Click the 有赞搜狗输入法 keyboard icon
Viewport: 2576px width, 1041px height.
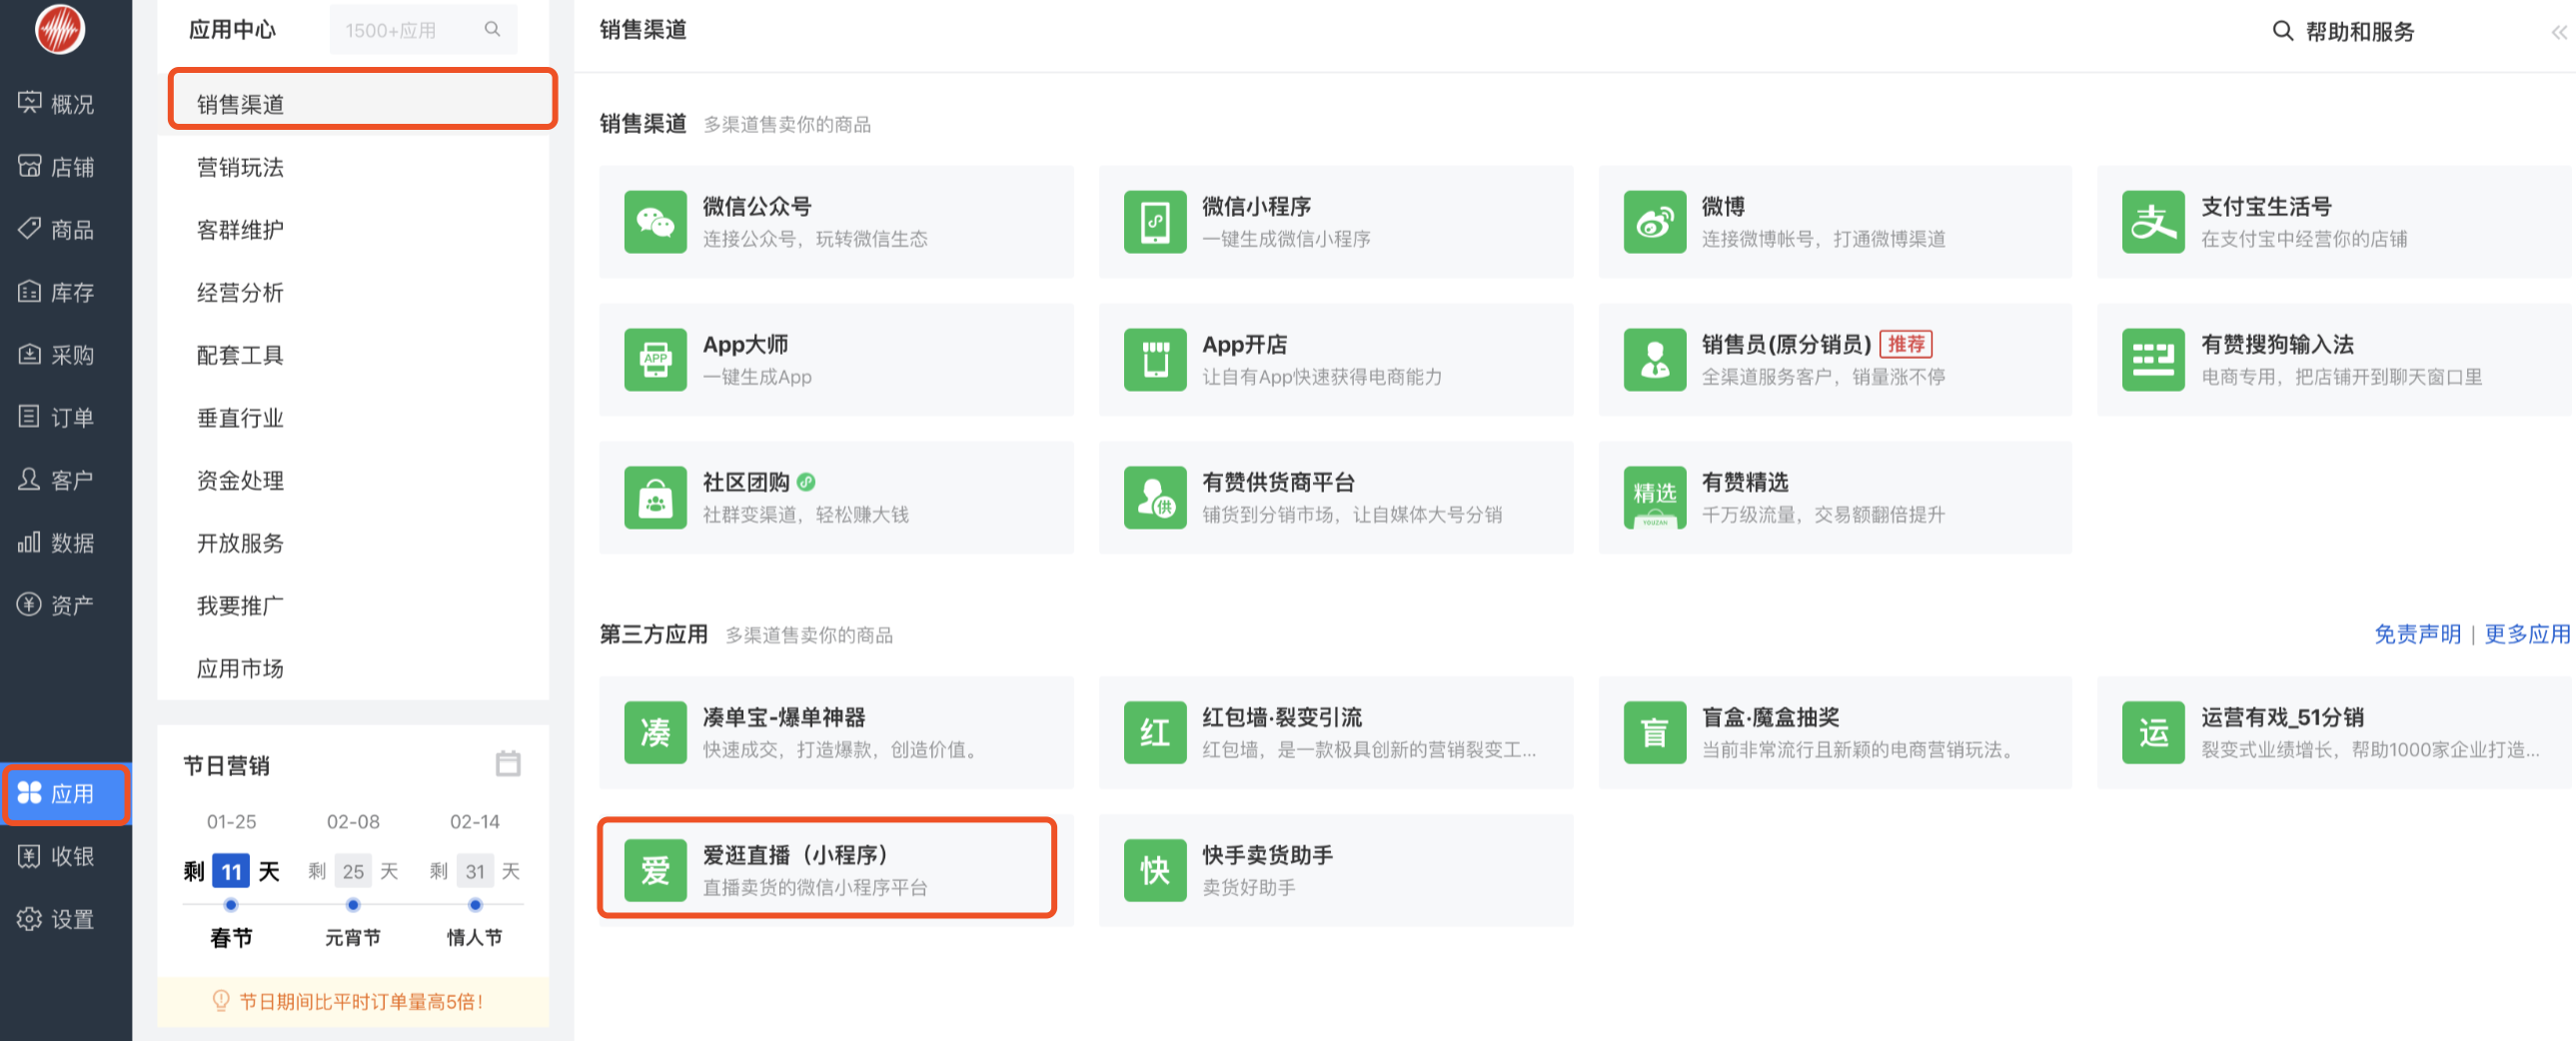(x=2153, y=360)
